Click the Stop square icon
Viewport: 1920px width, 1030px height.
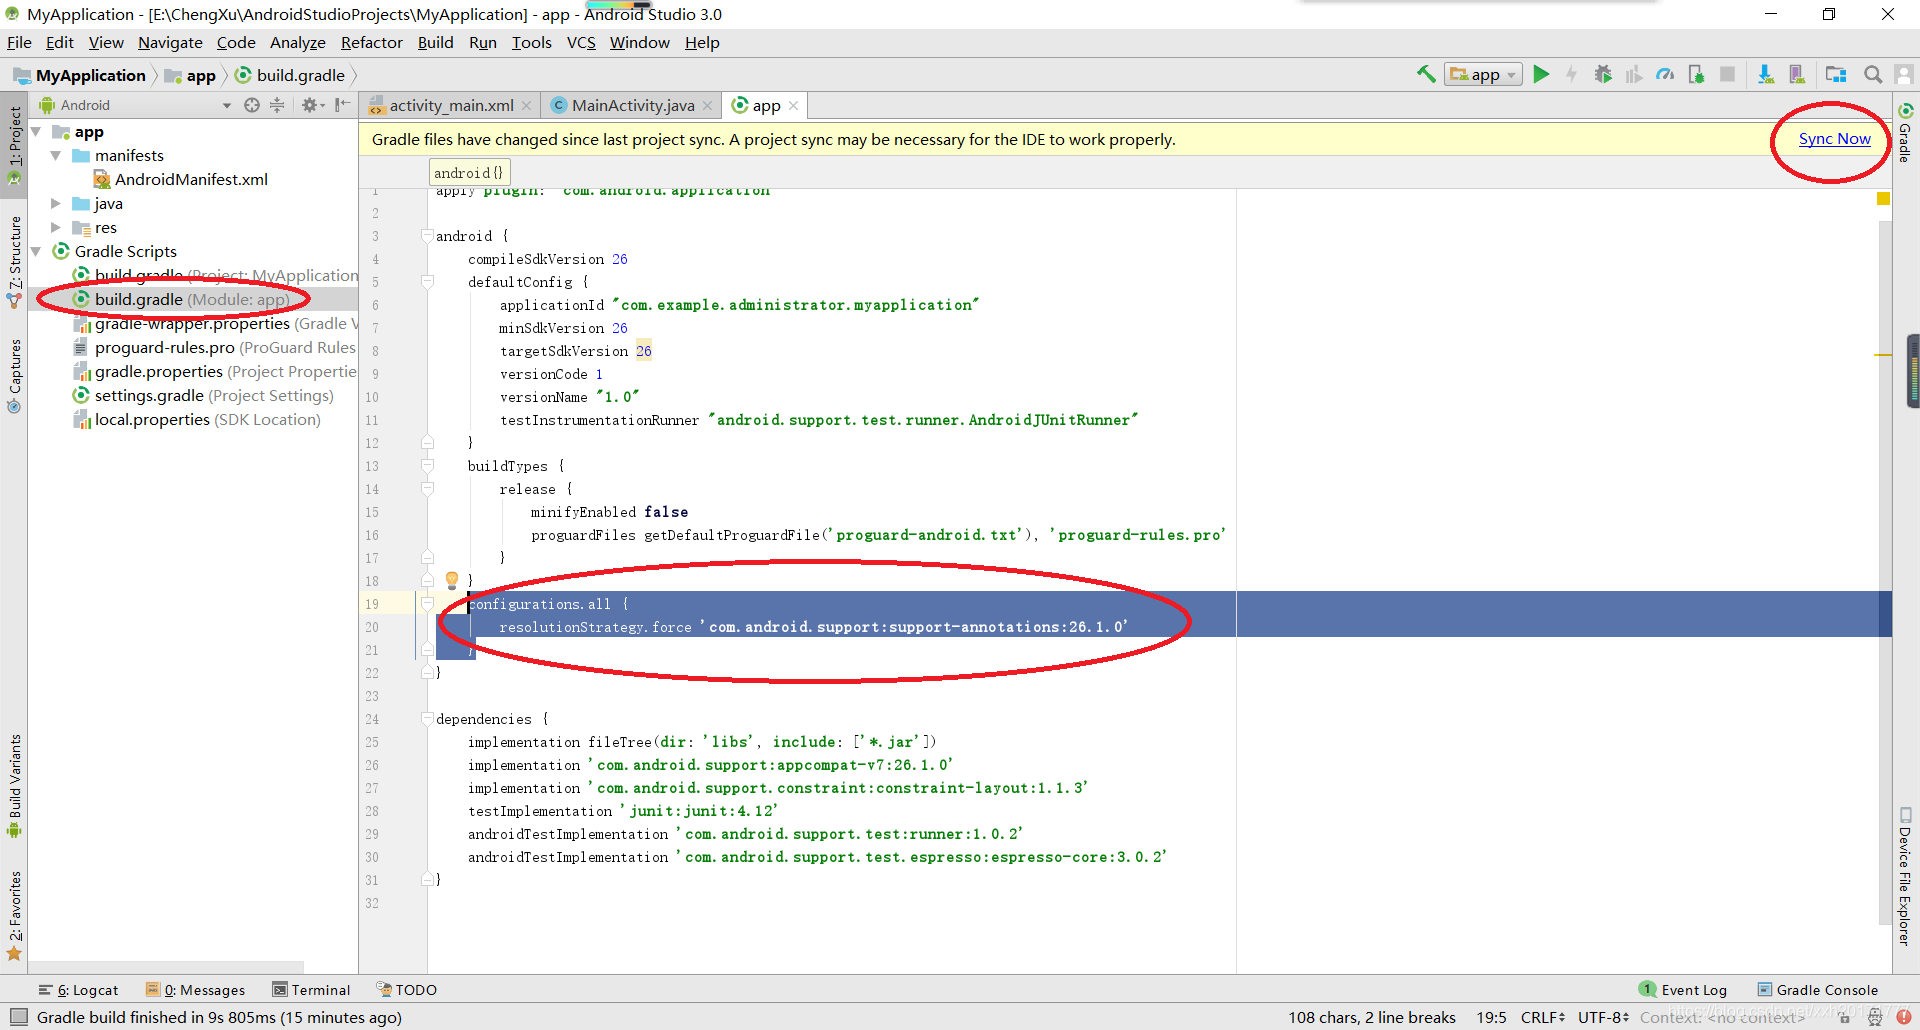click(x=1727, y=74)
